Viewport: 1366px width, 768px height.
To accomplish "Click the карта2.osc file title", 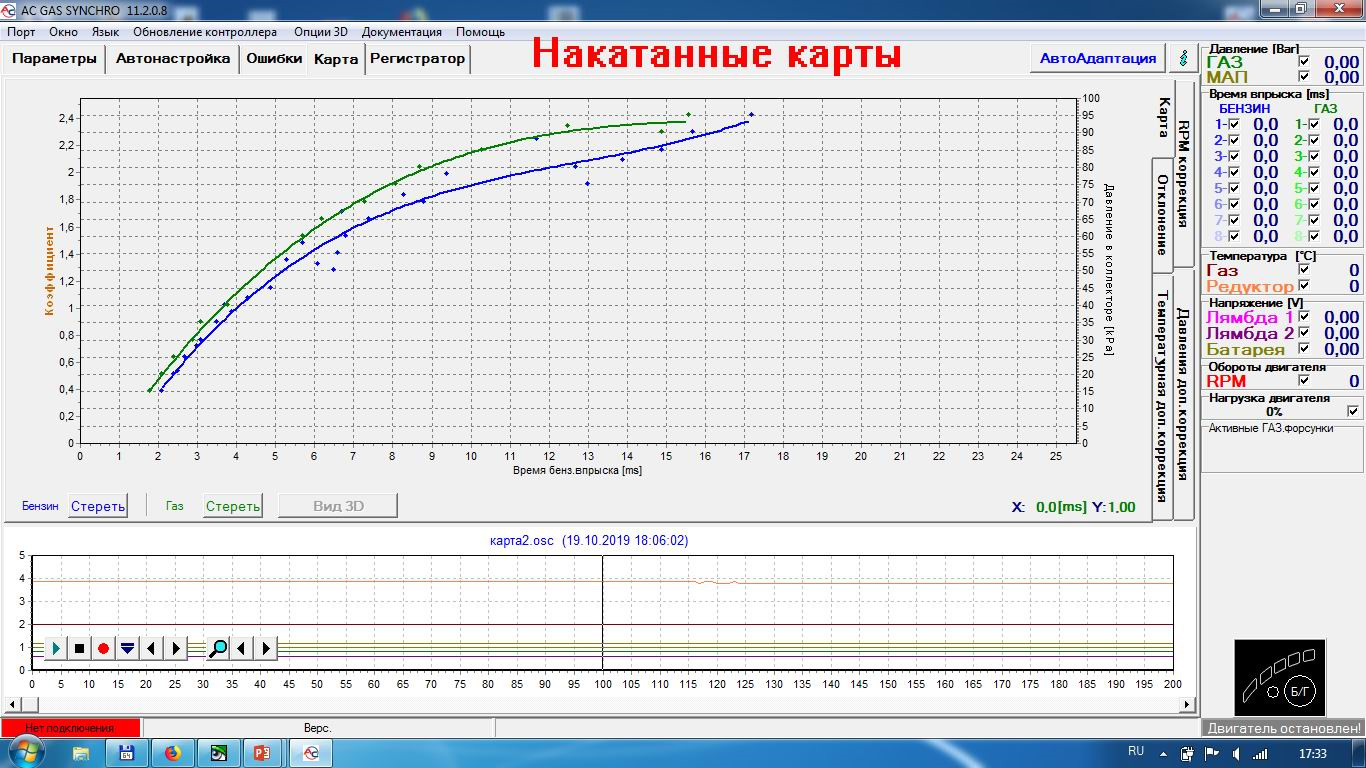I will [589, 540].
